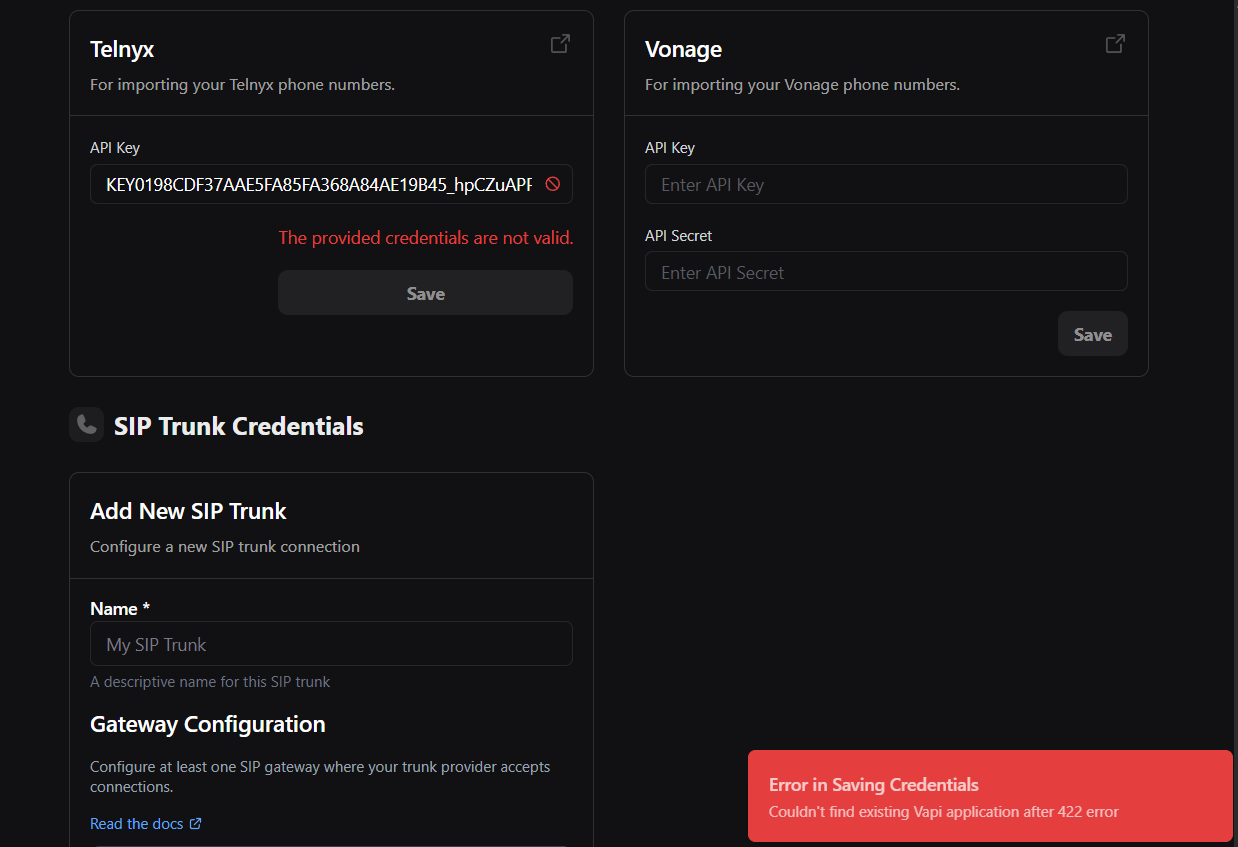Click the phone icon beside SIP Trunk Credentials
The image size is (1238, 847).
[86, 425]
